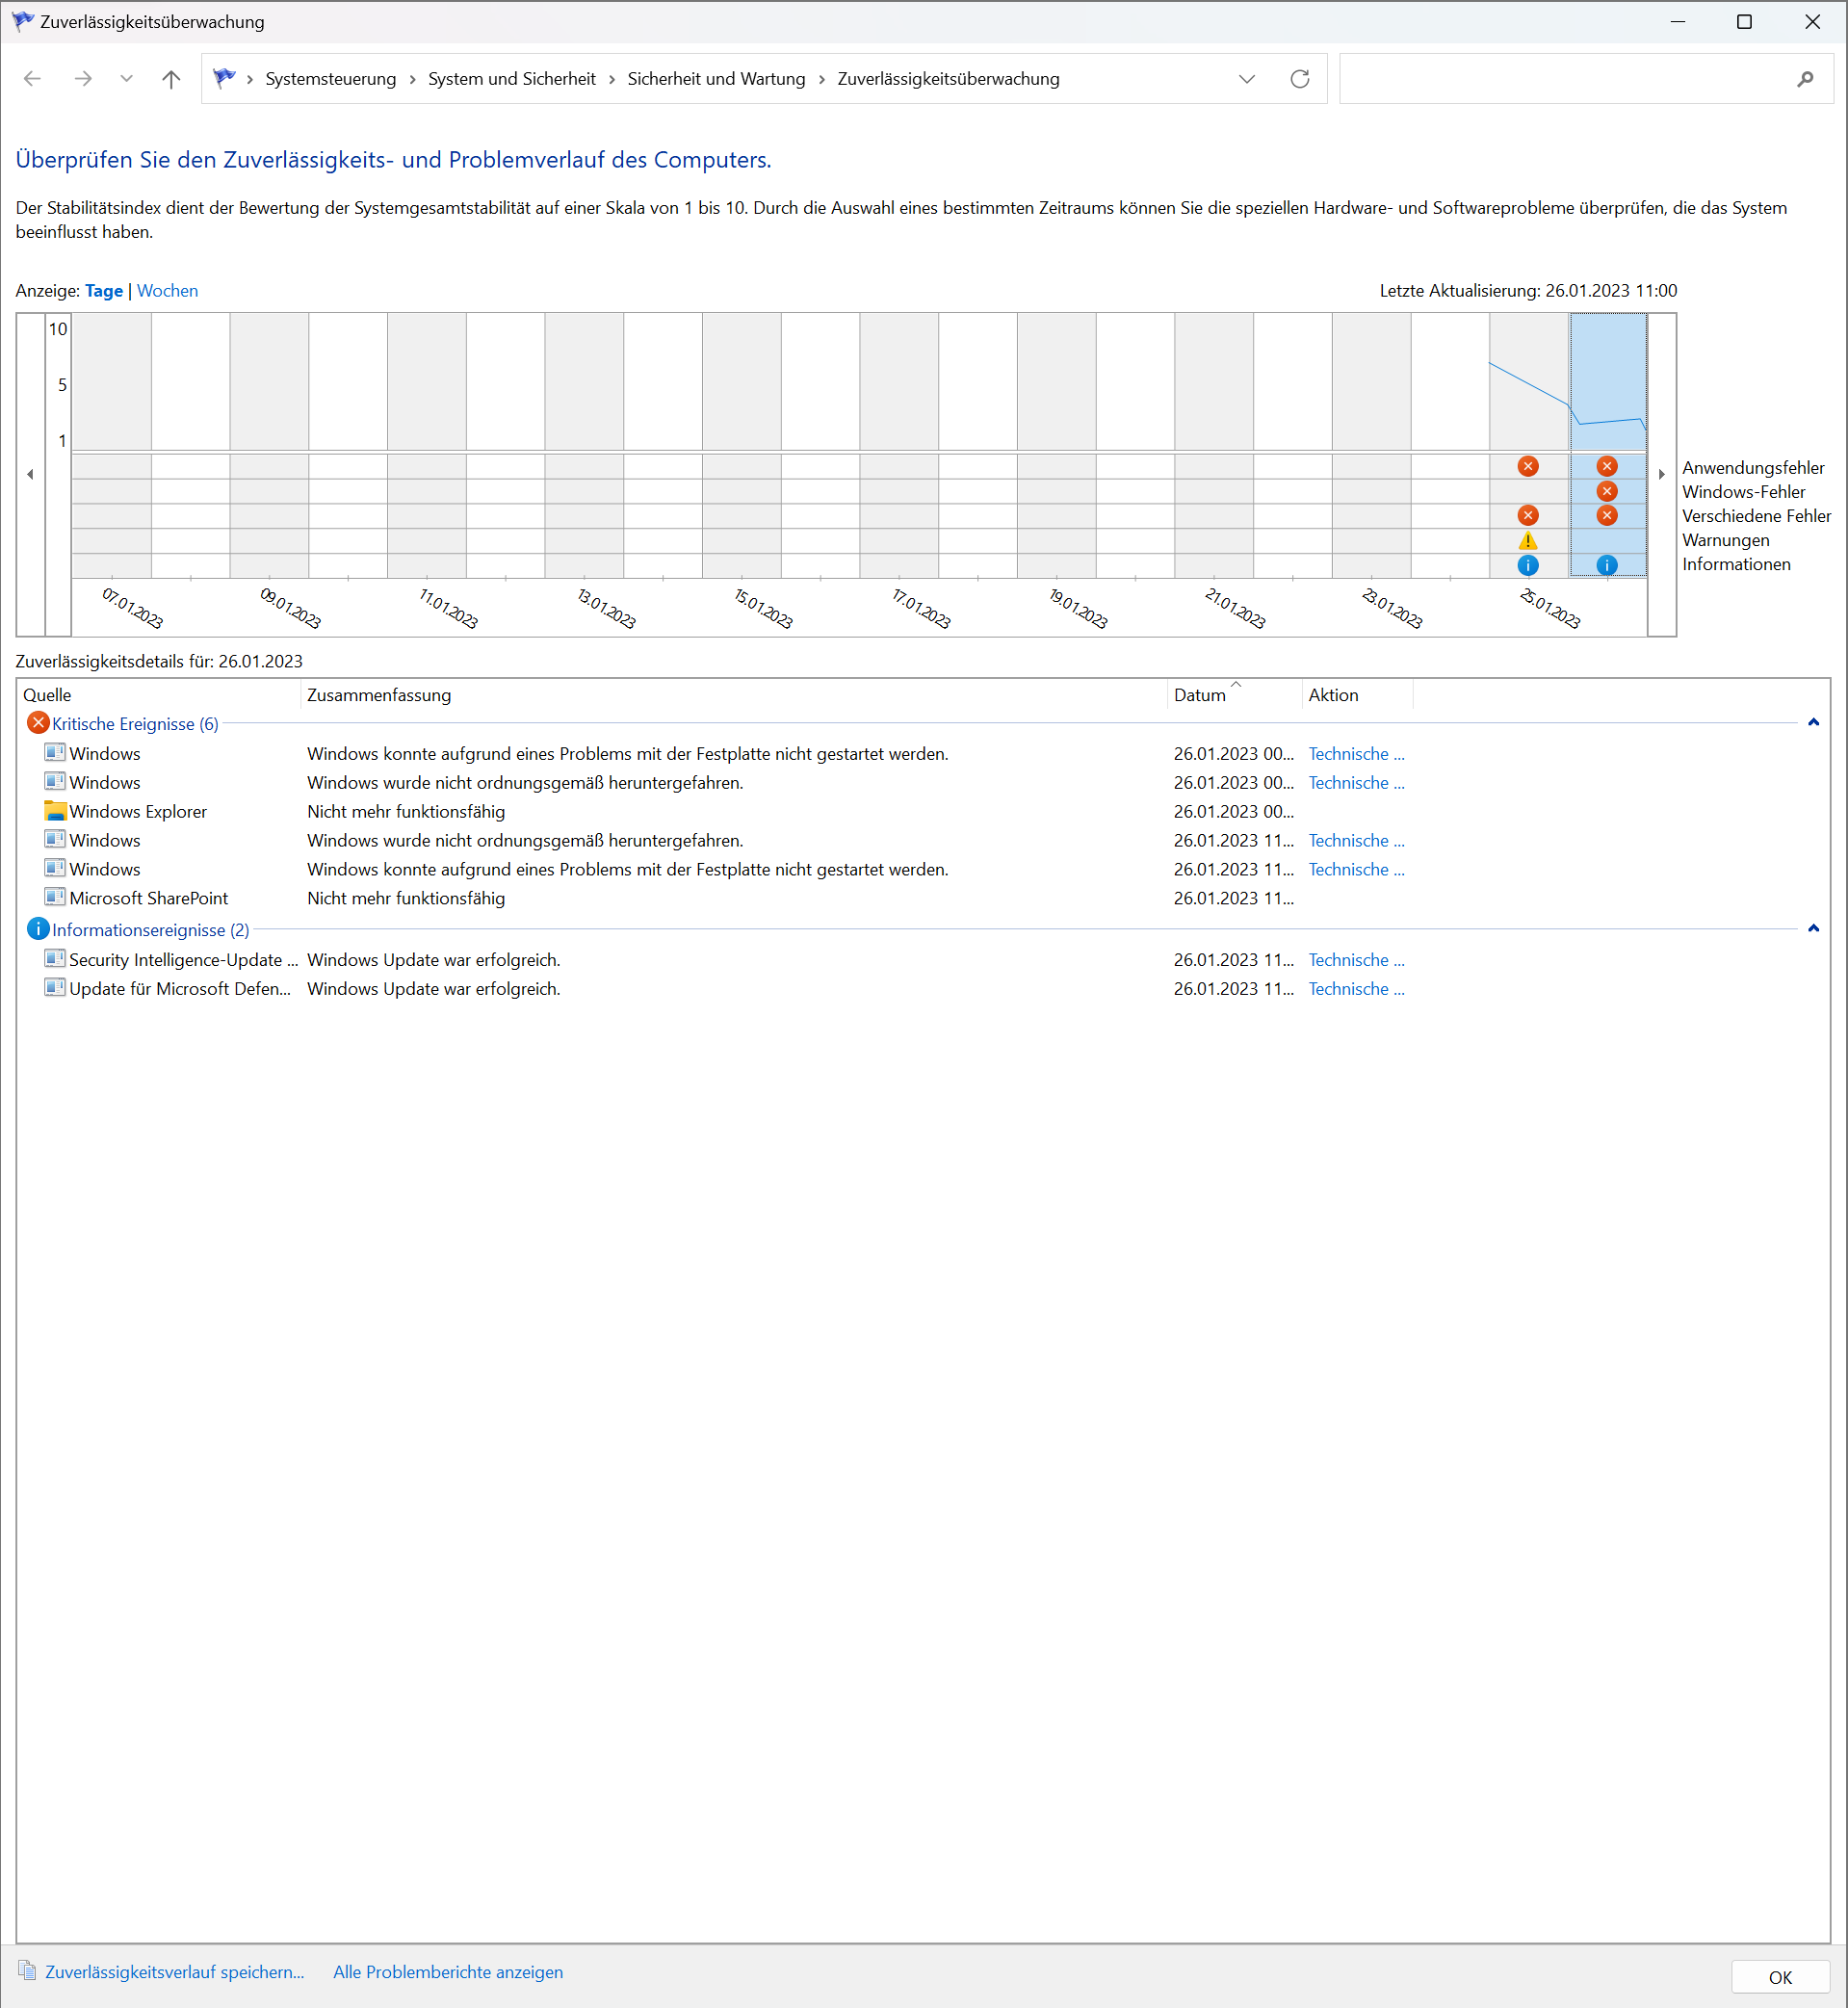
Task: Go back with the navigation arrow
Action: coord(32,79)
